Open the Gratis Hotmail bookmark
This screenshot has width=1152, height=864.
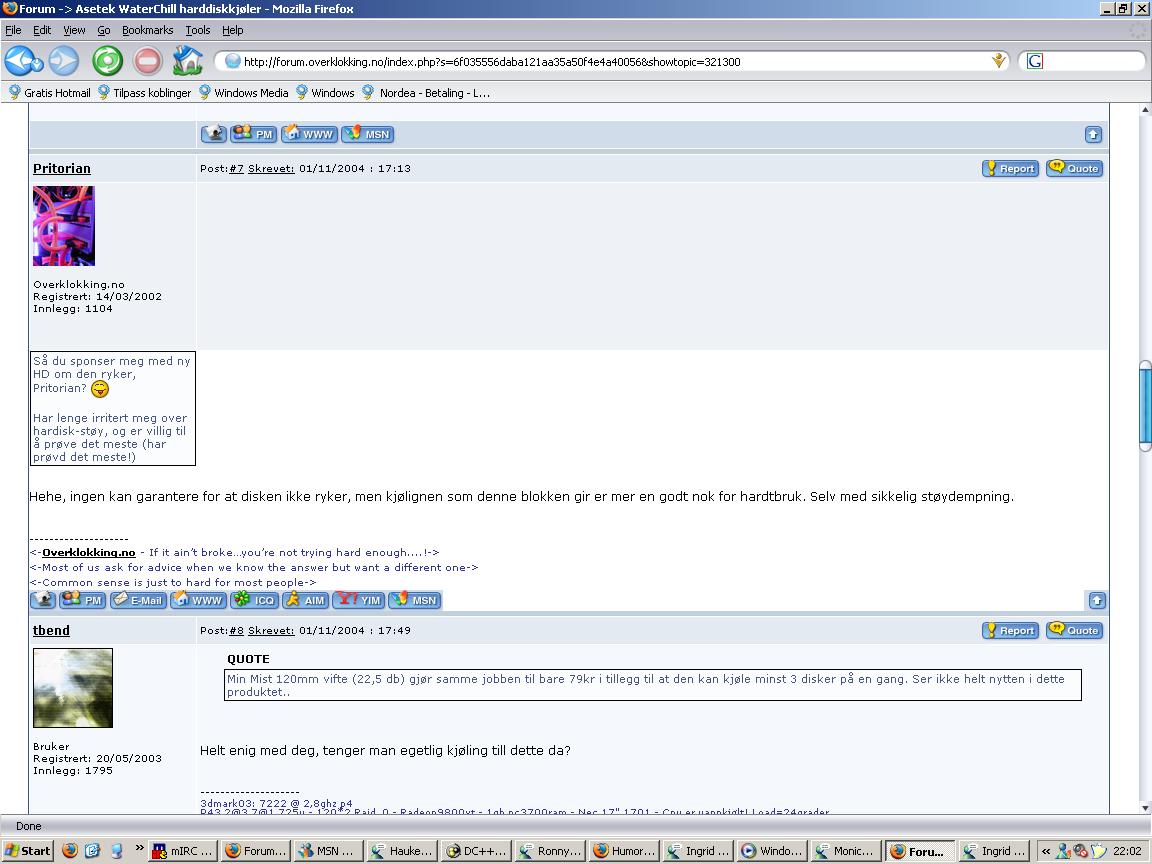coord(49,93)
